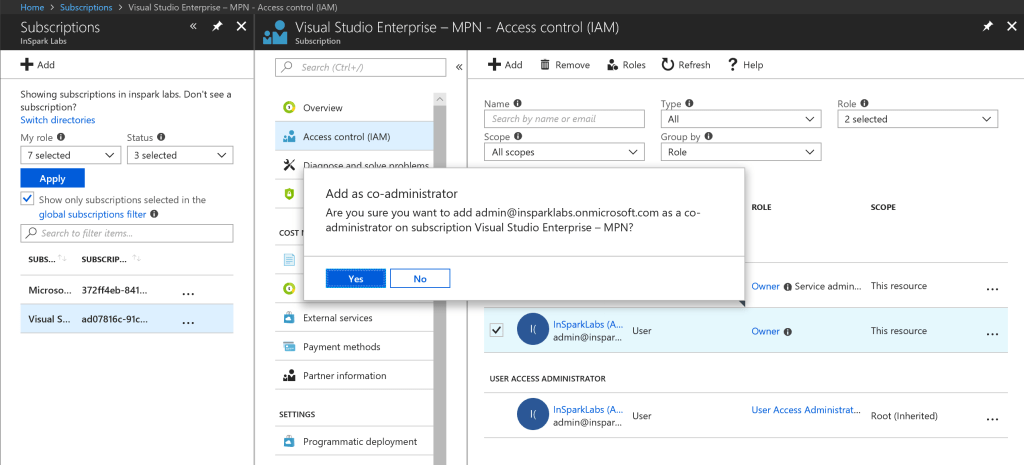Pin the Subscriptions blade
This screenshot has width=1024, height=465.
217,27
